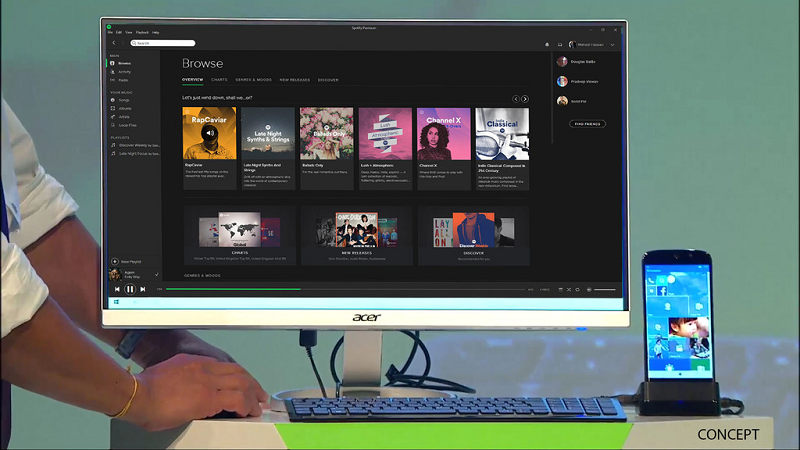Open the play queue icon
Viewport: 800px width, 450px height.
561,289
